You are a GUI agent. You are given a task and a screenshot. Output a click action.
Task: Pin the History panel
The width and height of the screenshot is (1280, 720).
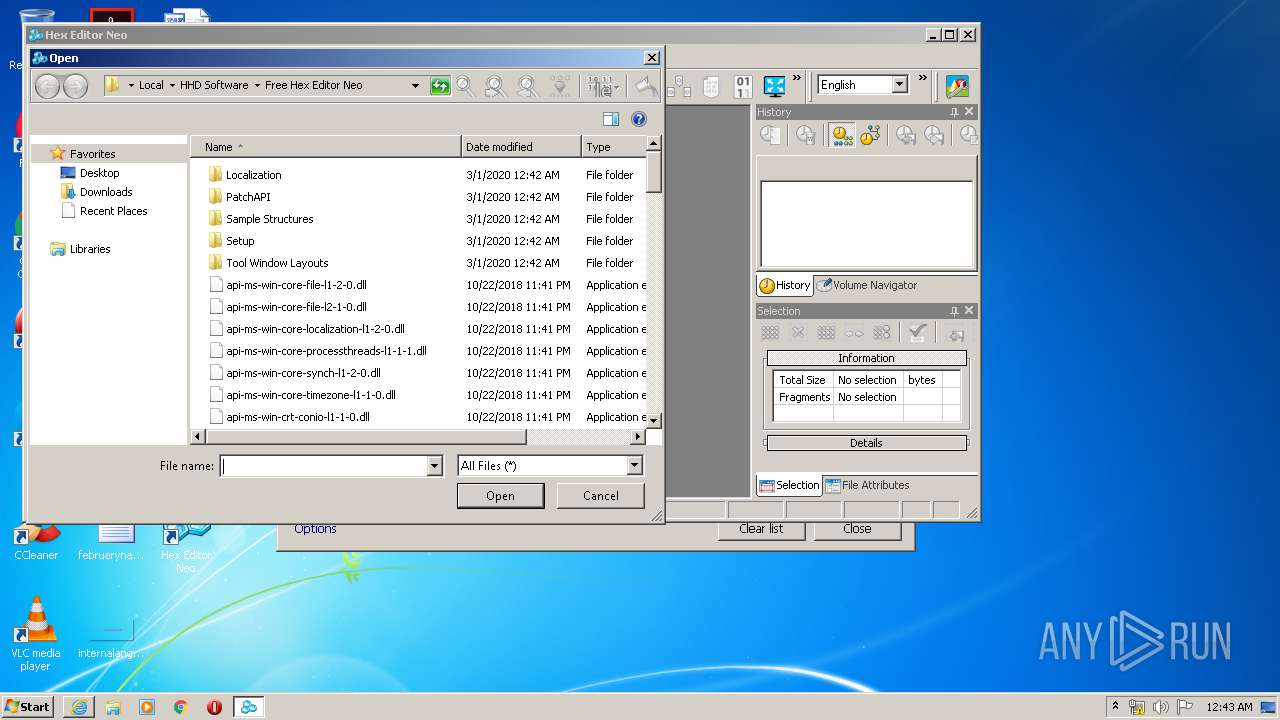click(x=954, y=112)
